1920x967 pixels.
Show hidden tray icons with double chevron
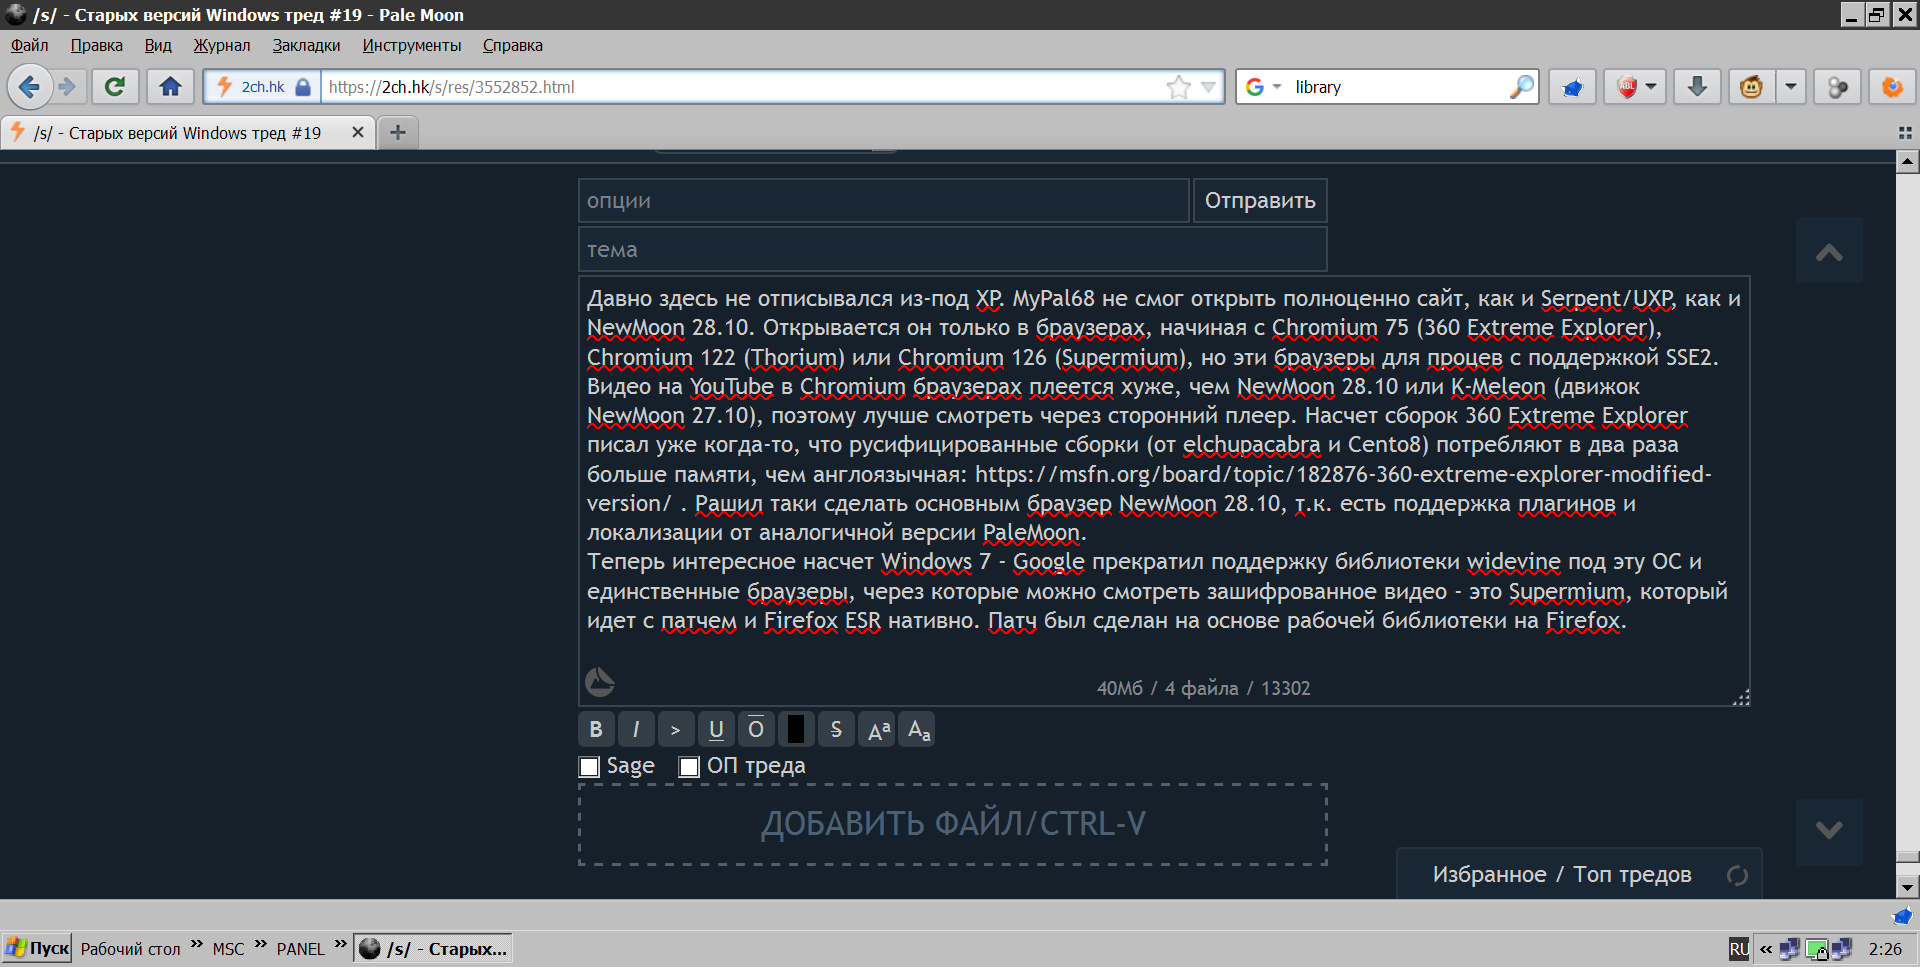pos(1766,949)
